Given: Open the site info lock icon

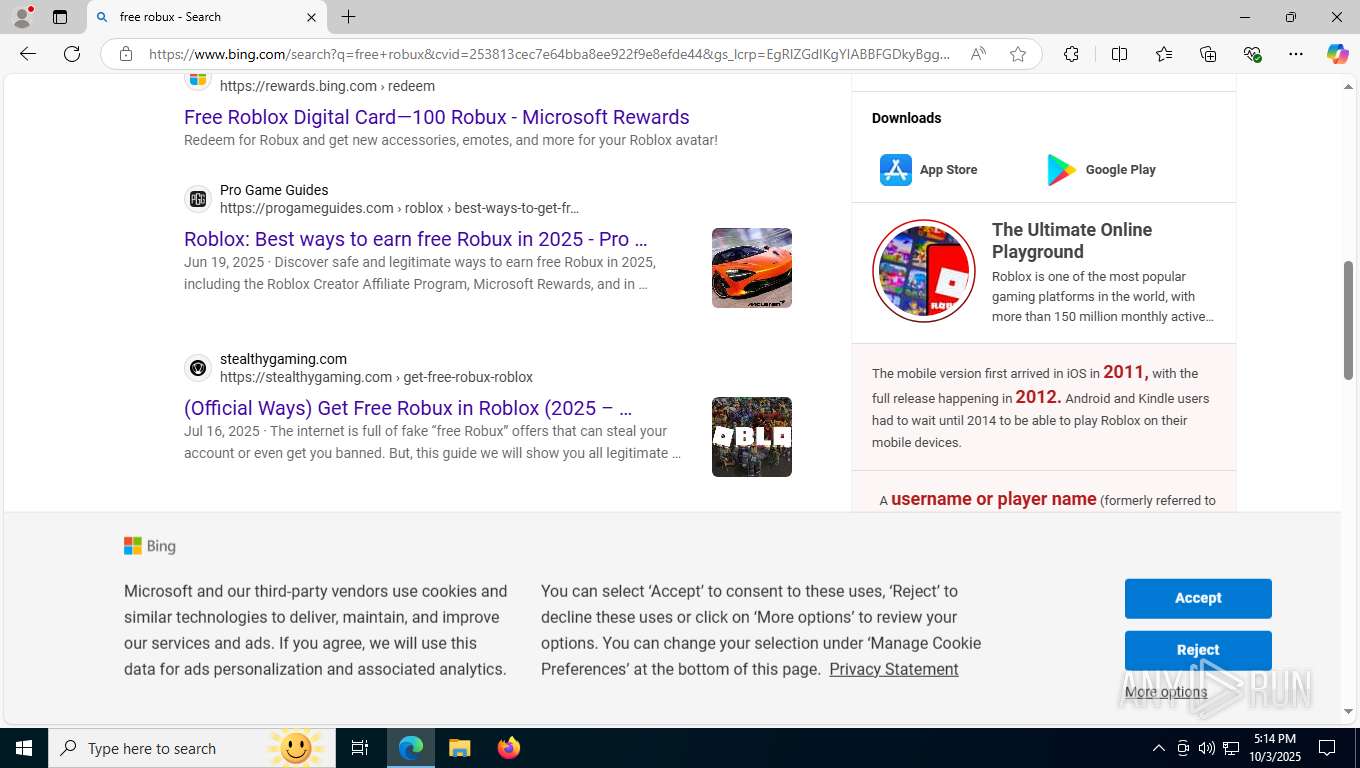Looking at the screenshot, I should tap(126, 54).
